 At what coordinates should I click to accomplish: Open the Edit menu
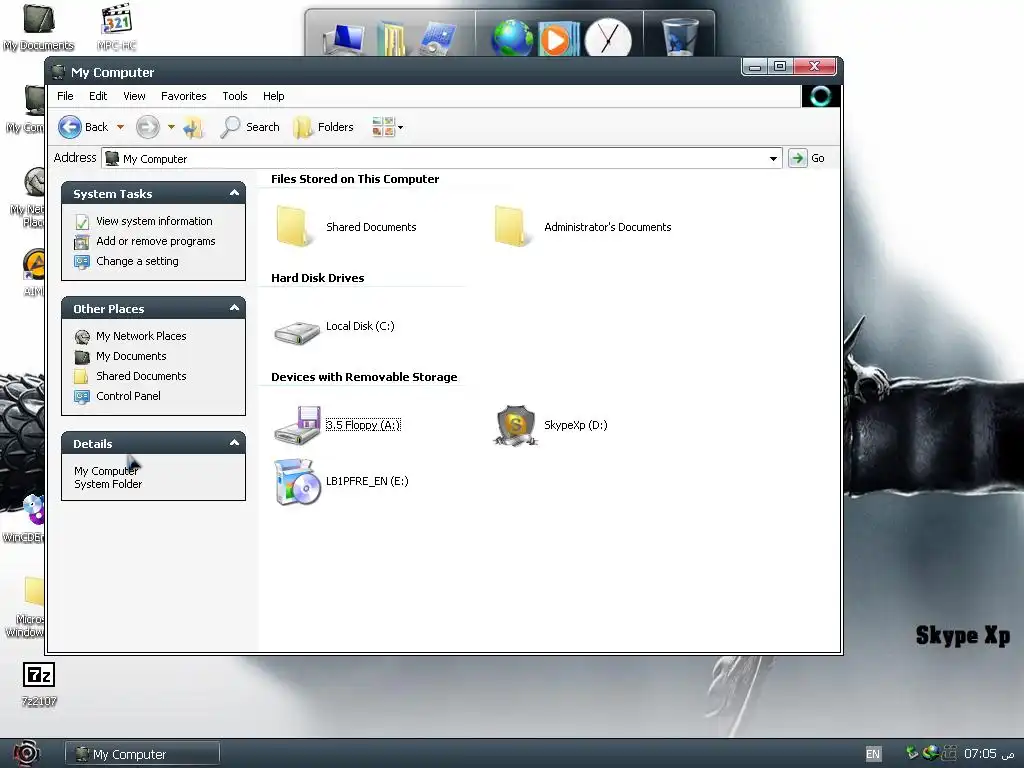98,96
